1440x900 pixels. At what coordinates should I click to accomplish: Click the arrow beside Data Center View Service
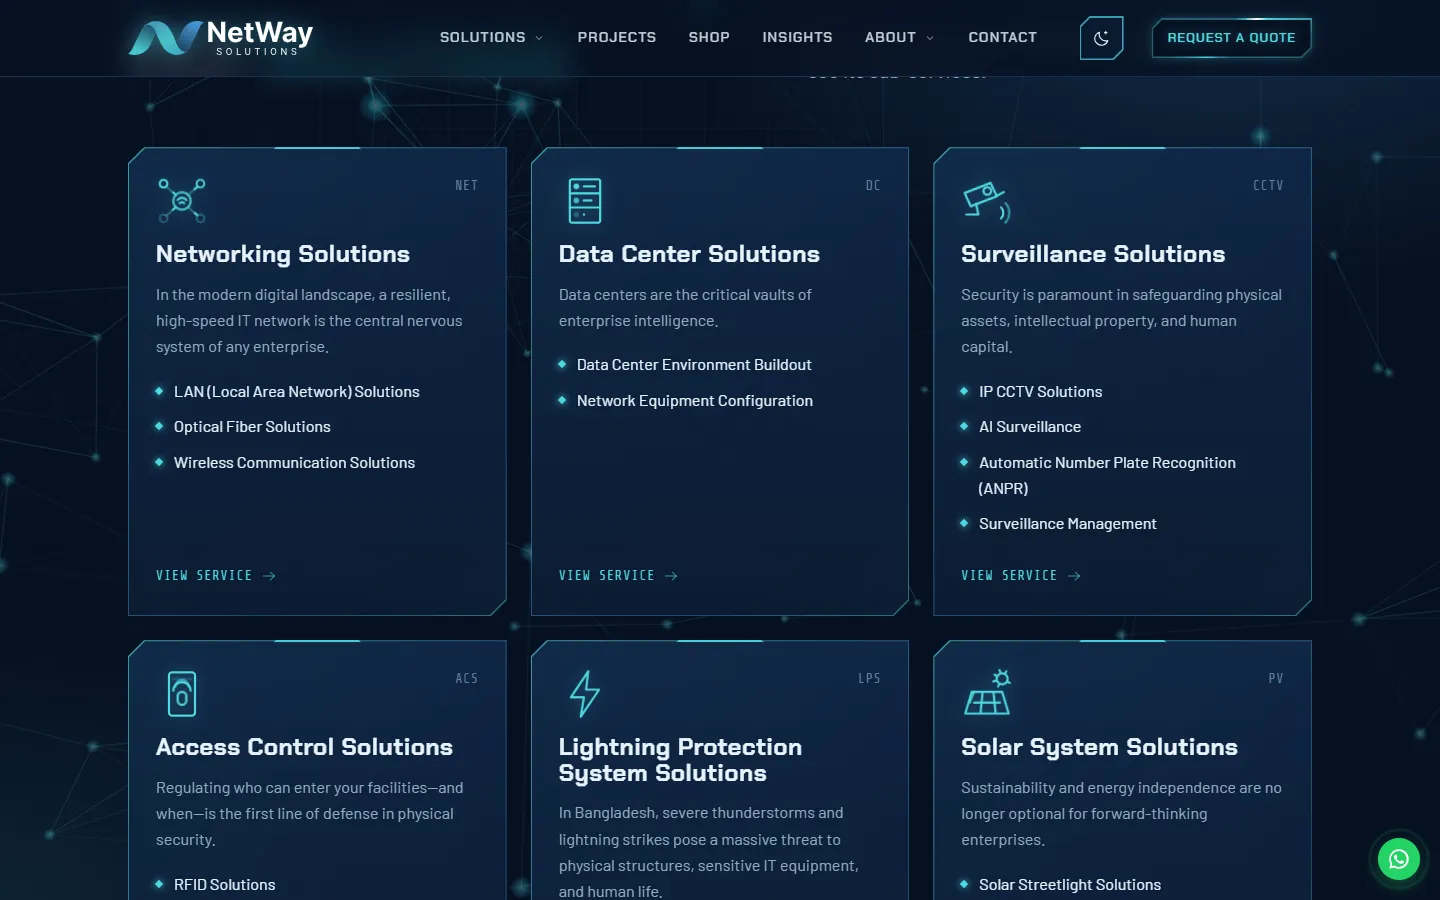[671, 576]
